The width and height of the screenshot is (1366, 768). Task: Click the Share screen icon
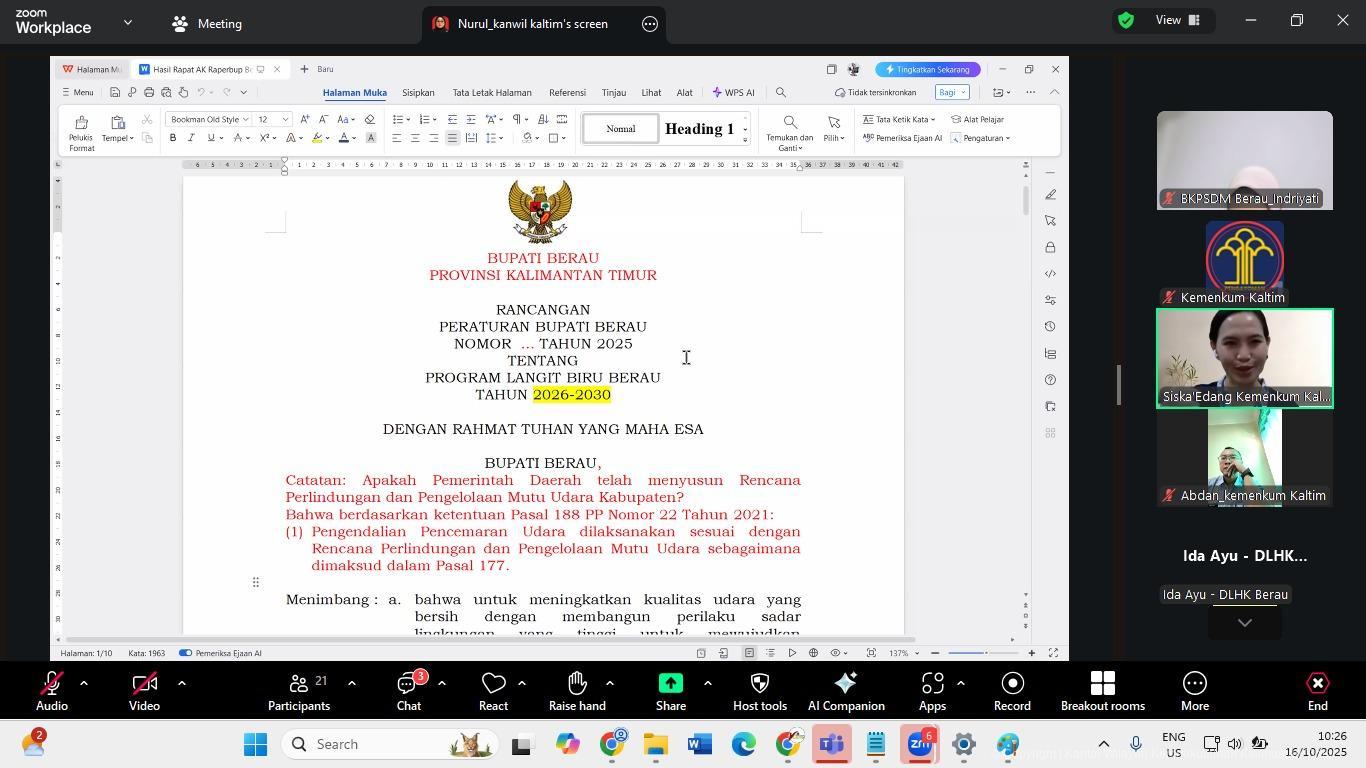(670, 684)
